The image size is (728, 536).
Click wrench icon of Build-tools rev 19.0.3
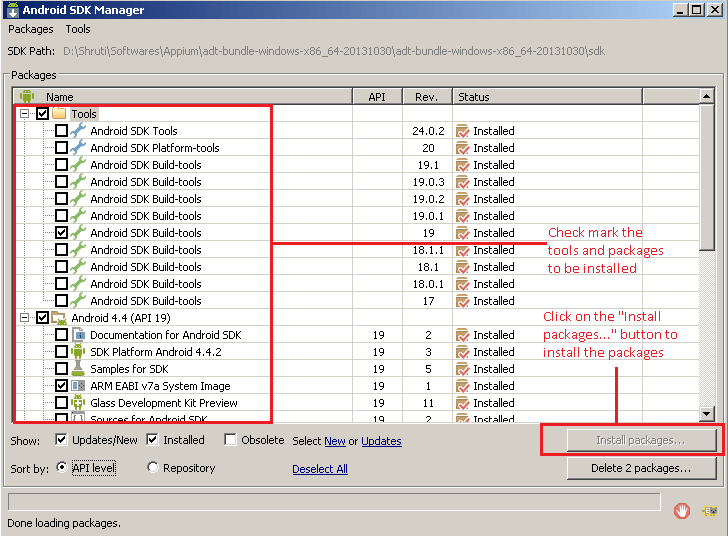[78, 182]
